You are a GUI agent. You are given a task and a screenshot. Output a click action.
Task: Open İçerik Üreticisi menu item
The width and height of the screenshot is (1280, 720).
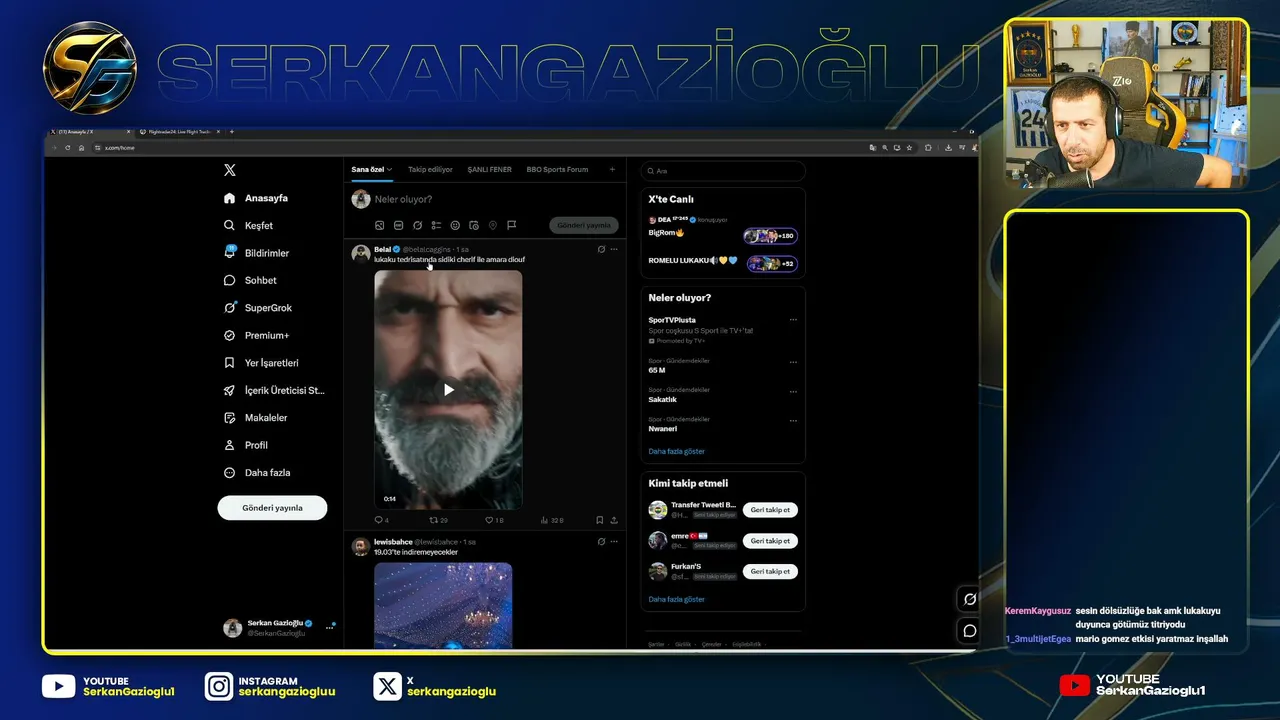pyautogui.click(x=274, y=391)
